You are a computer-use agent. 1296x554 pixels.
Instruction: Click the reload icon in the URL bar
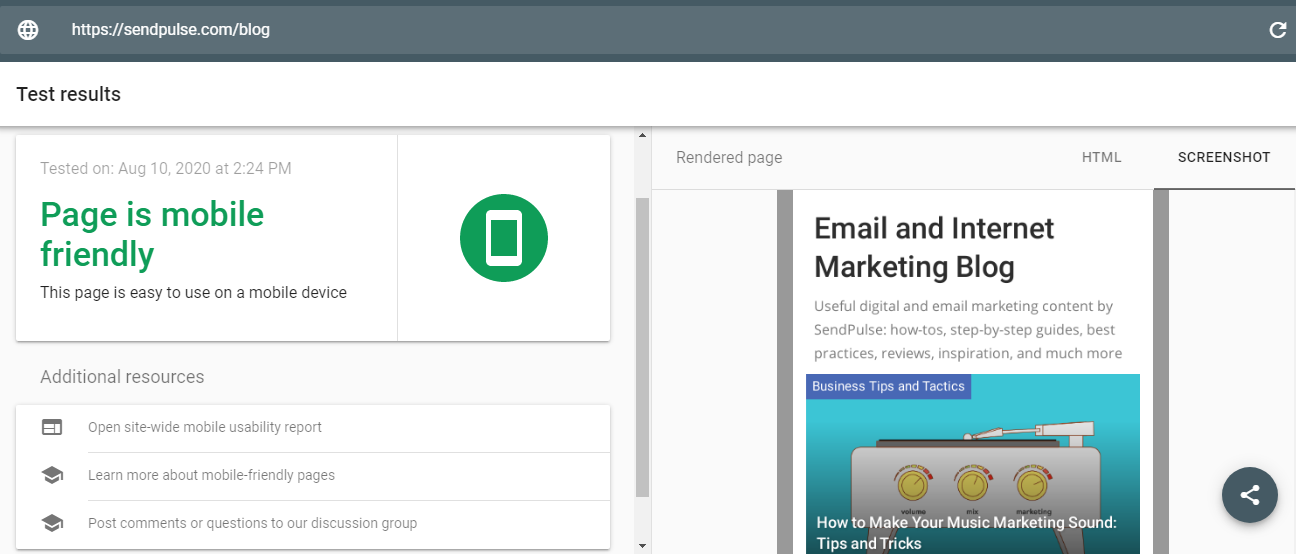coord(1277,30)
